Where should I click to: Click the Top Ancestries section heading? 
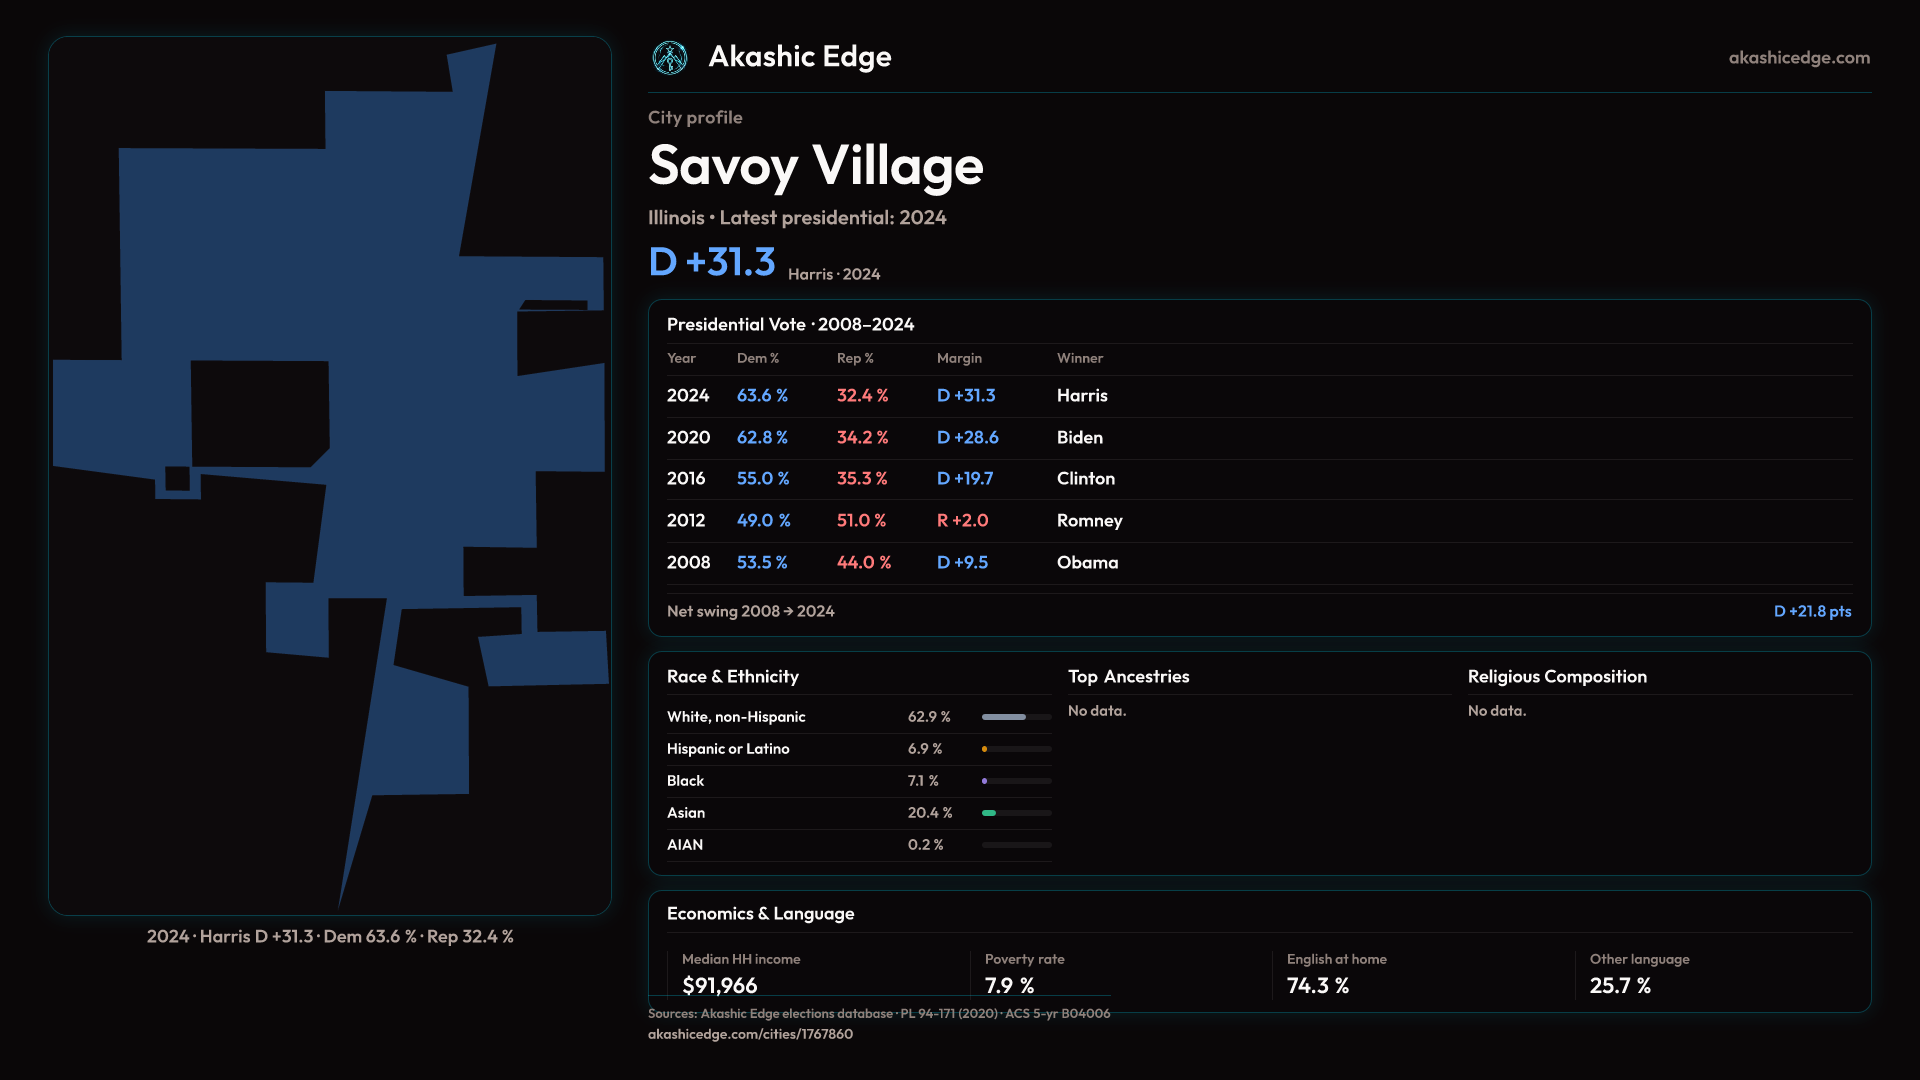1128,677
